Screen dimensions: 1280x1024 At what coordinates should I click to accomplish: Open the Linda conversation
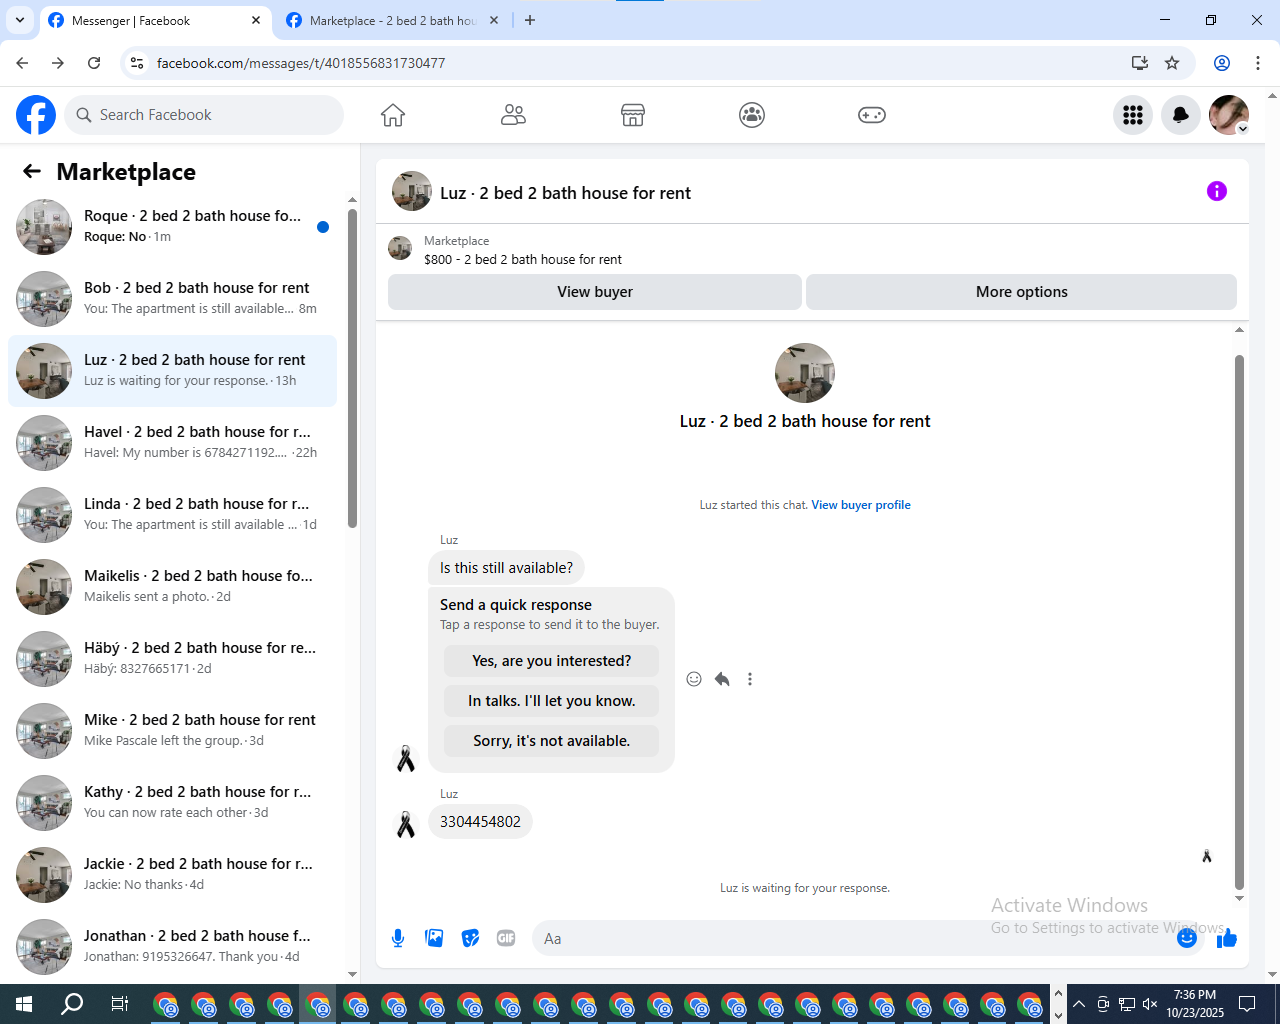coord(172,515)
